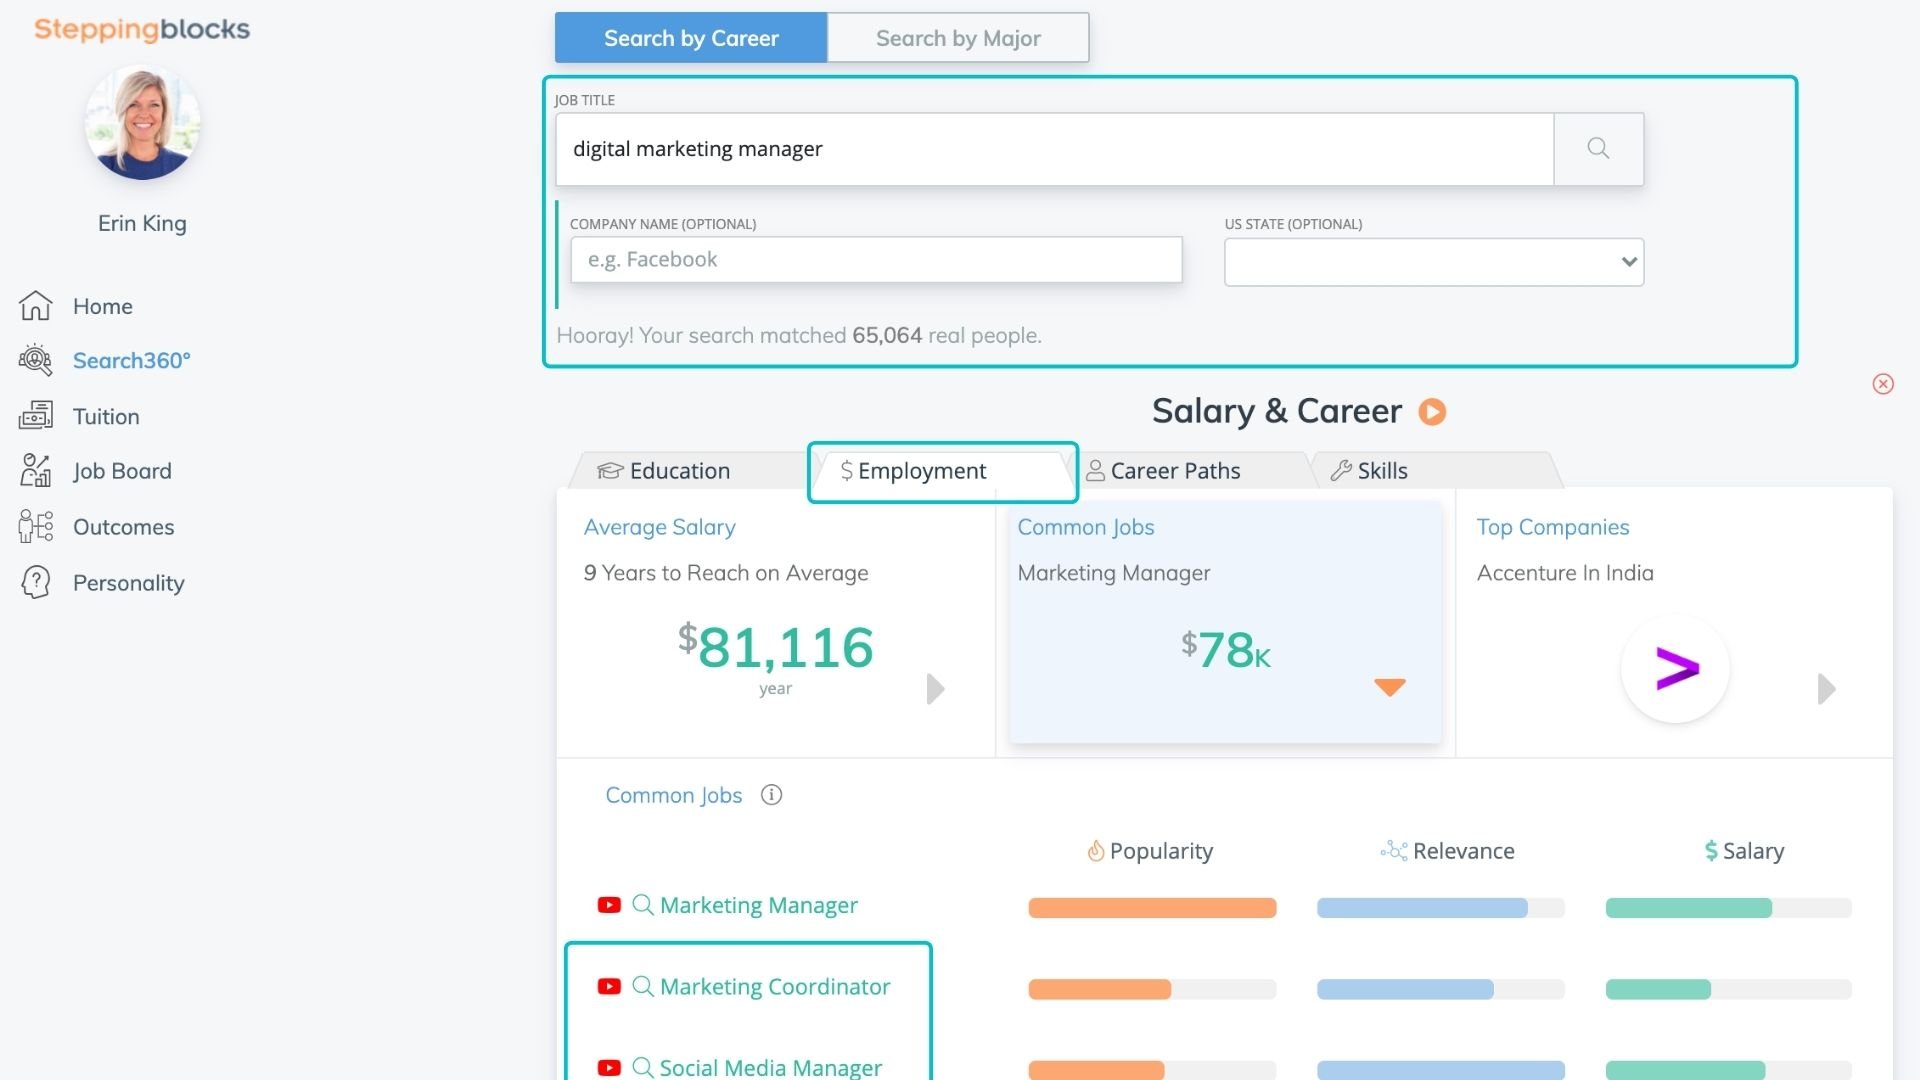Open Marketing Coordinator job link
Image resolution: width=1920 pixels, height=1080 pixels.
[x=775, y=987]
